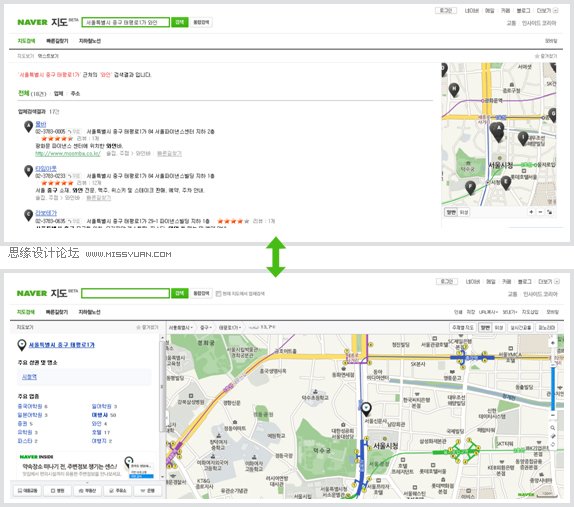Select pin F on the results mini map

[x=470, y=187]
